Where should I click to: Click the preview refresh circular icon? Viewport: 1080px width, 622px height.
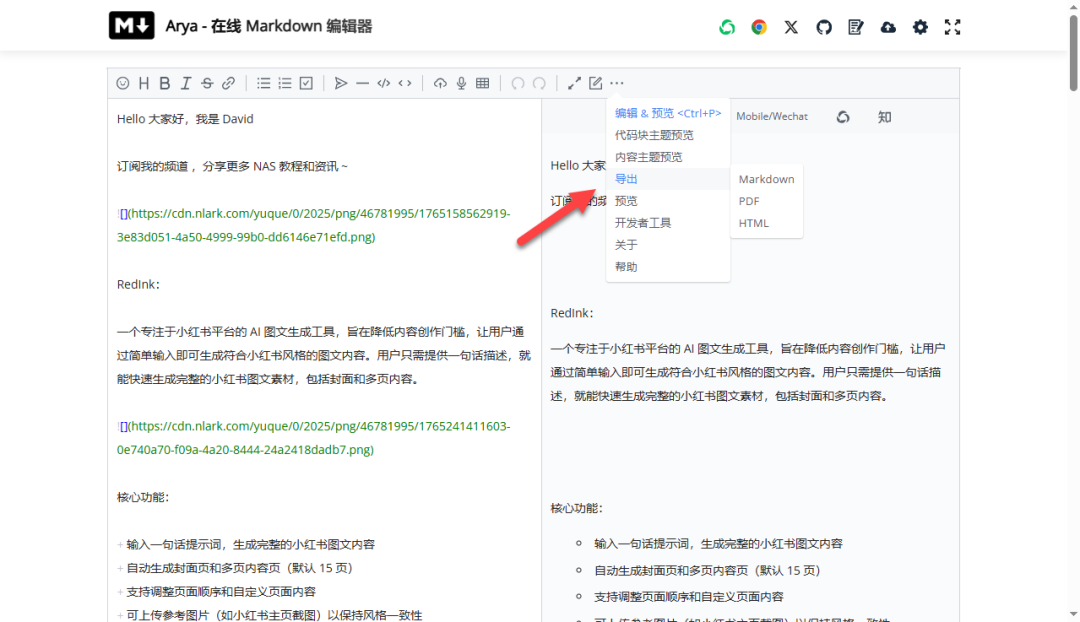pyautogui.click(x=843, y=117)
